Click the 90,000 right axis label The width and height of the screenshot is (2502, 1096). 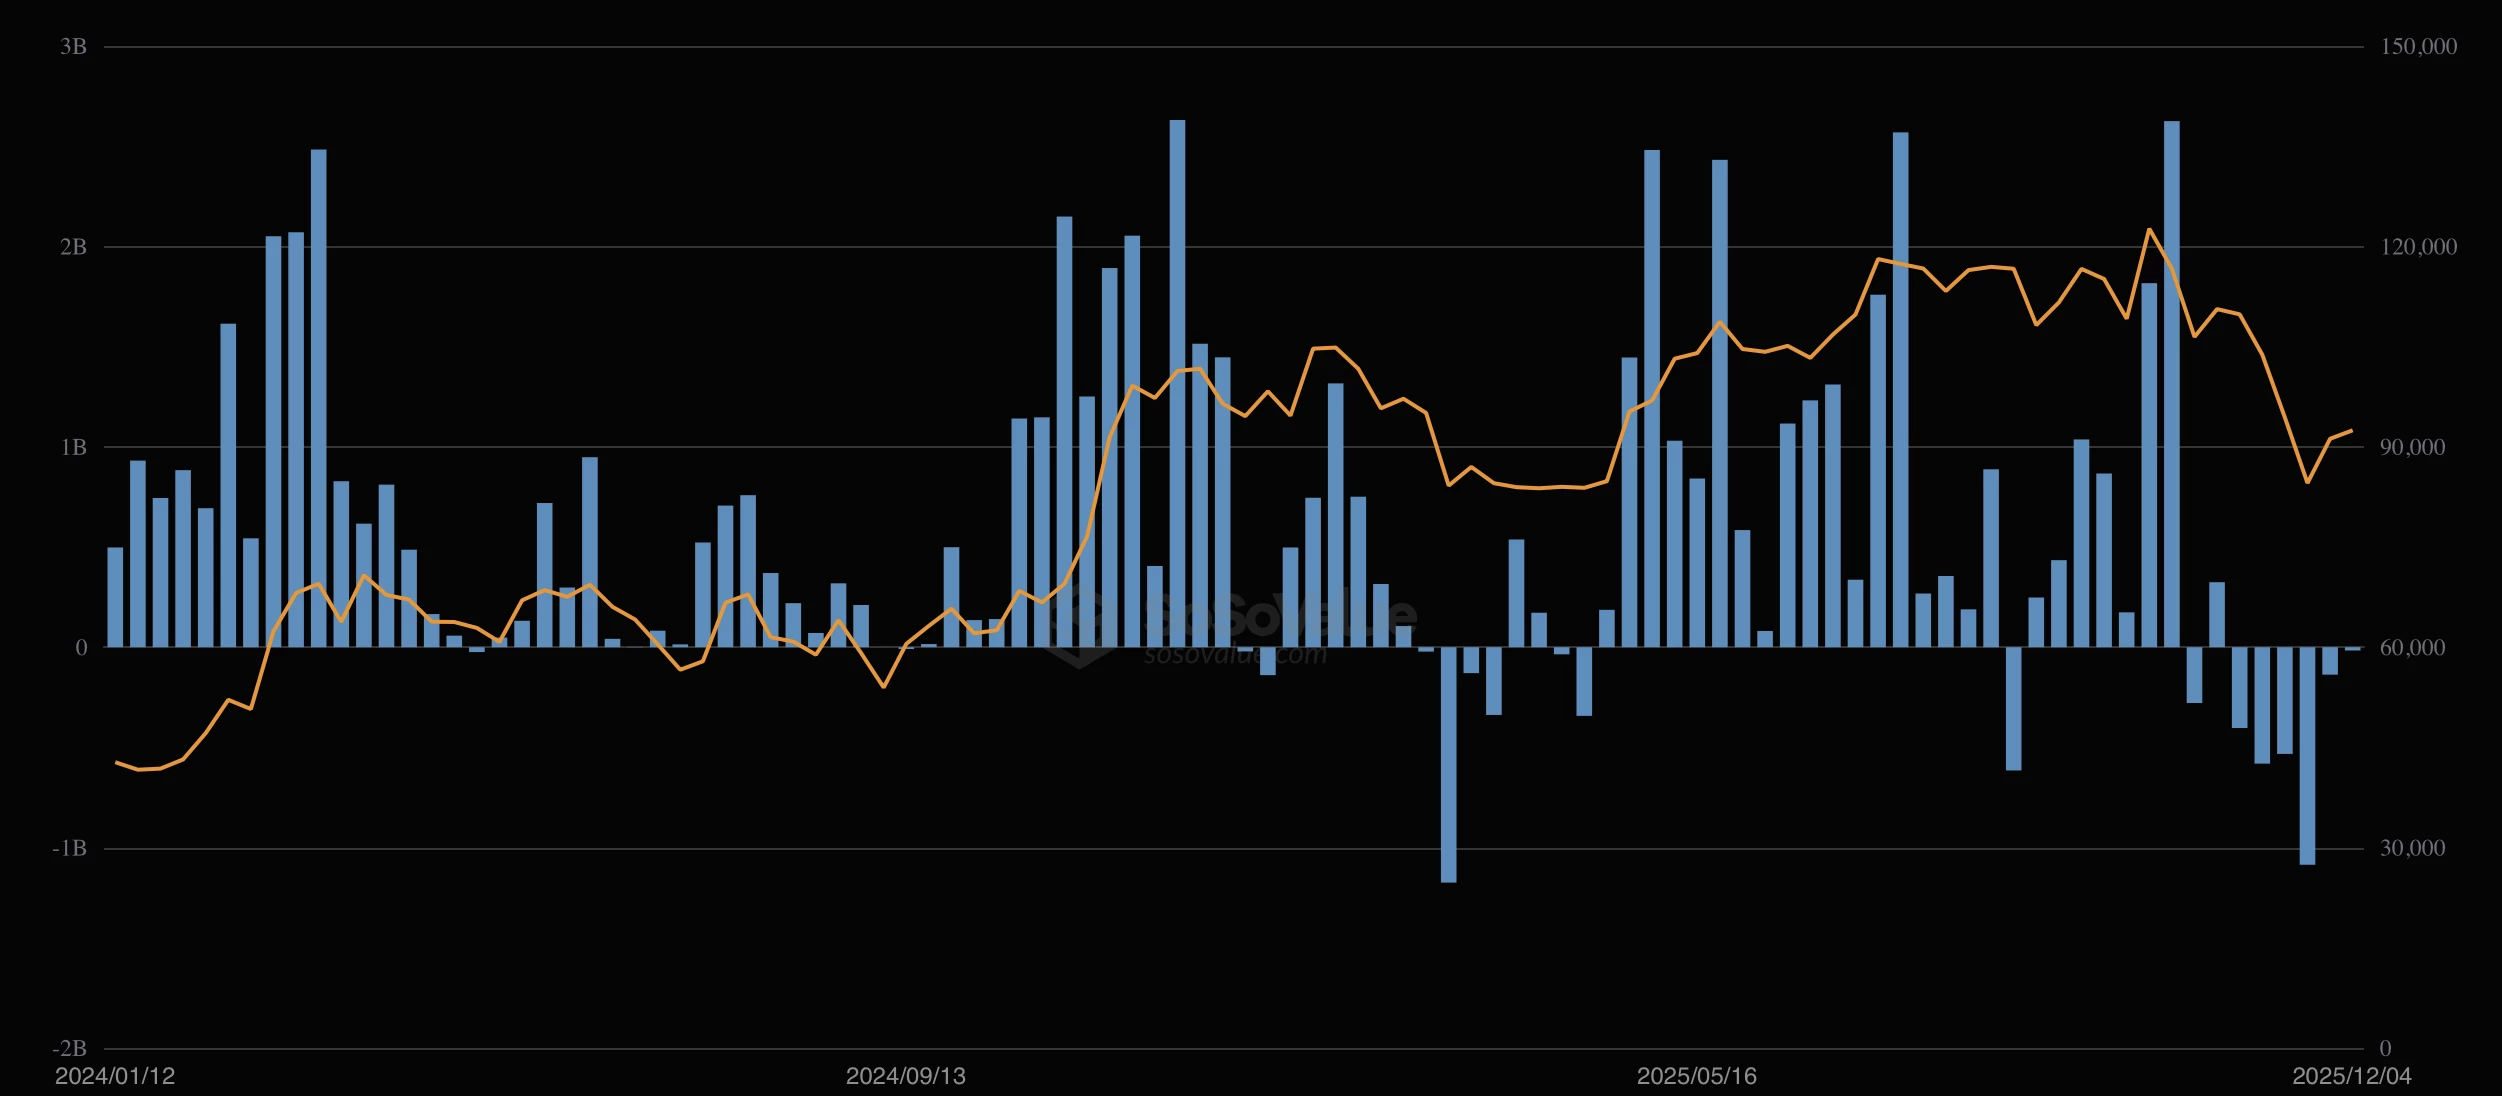2412,447
